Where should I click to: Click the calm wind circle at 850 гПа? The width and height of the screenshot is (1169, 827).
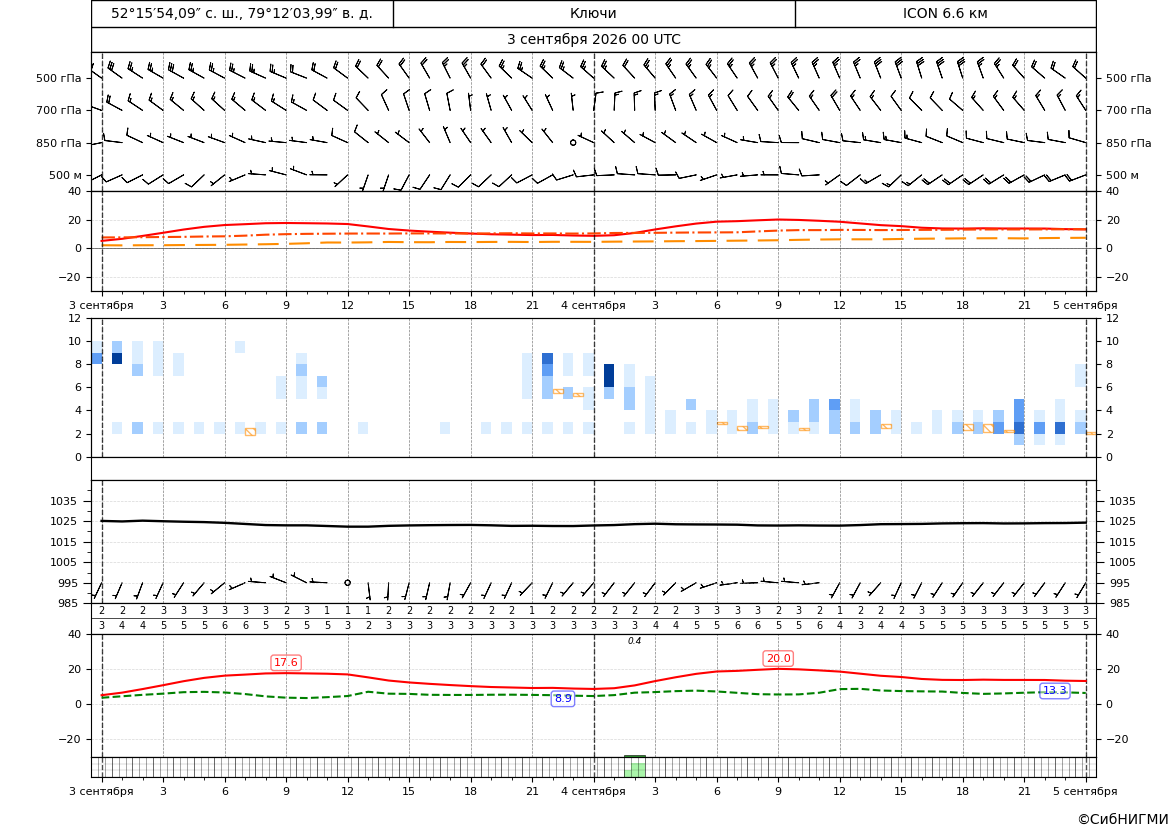(573, 142)
